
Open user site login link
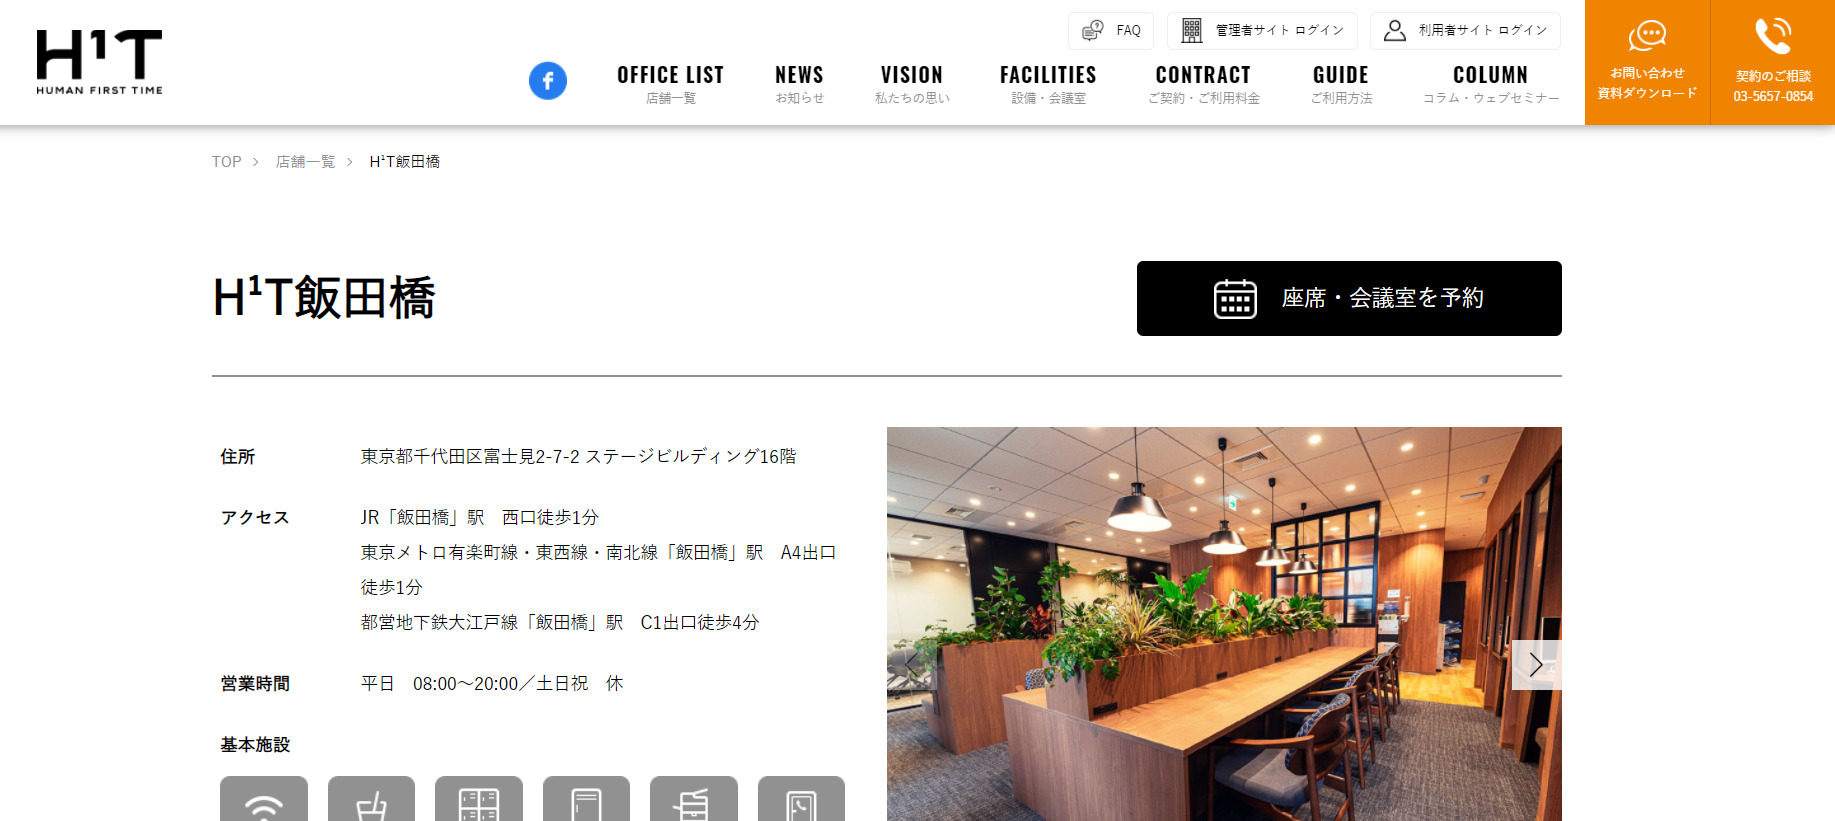(1465, 30)
